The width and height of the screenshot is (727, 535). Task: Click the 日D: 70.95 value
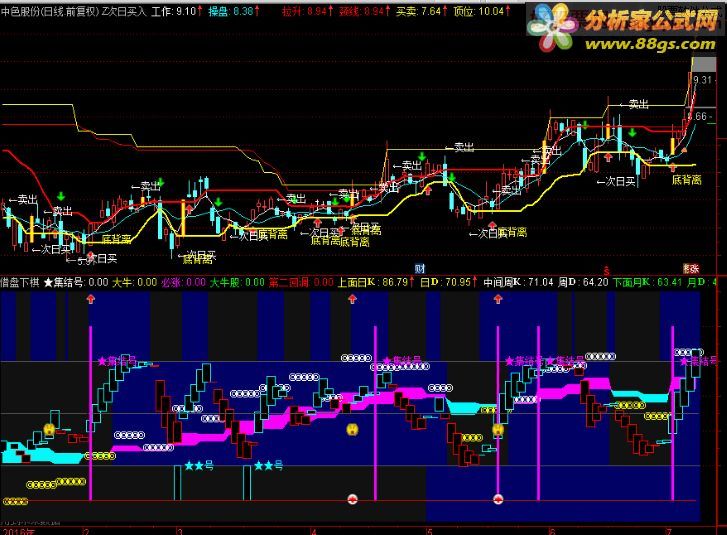pos(448,282)
